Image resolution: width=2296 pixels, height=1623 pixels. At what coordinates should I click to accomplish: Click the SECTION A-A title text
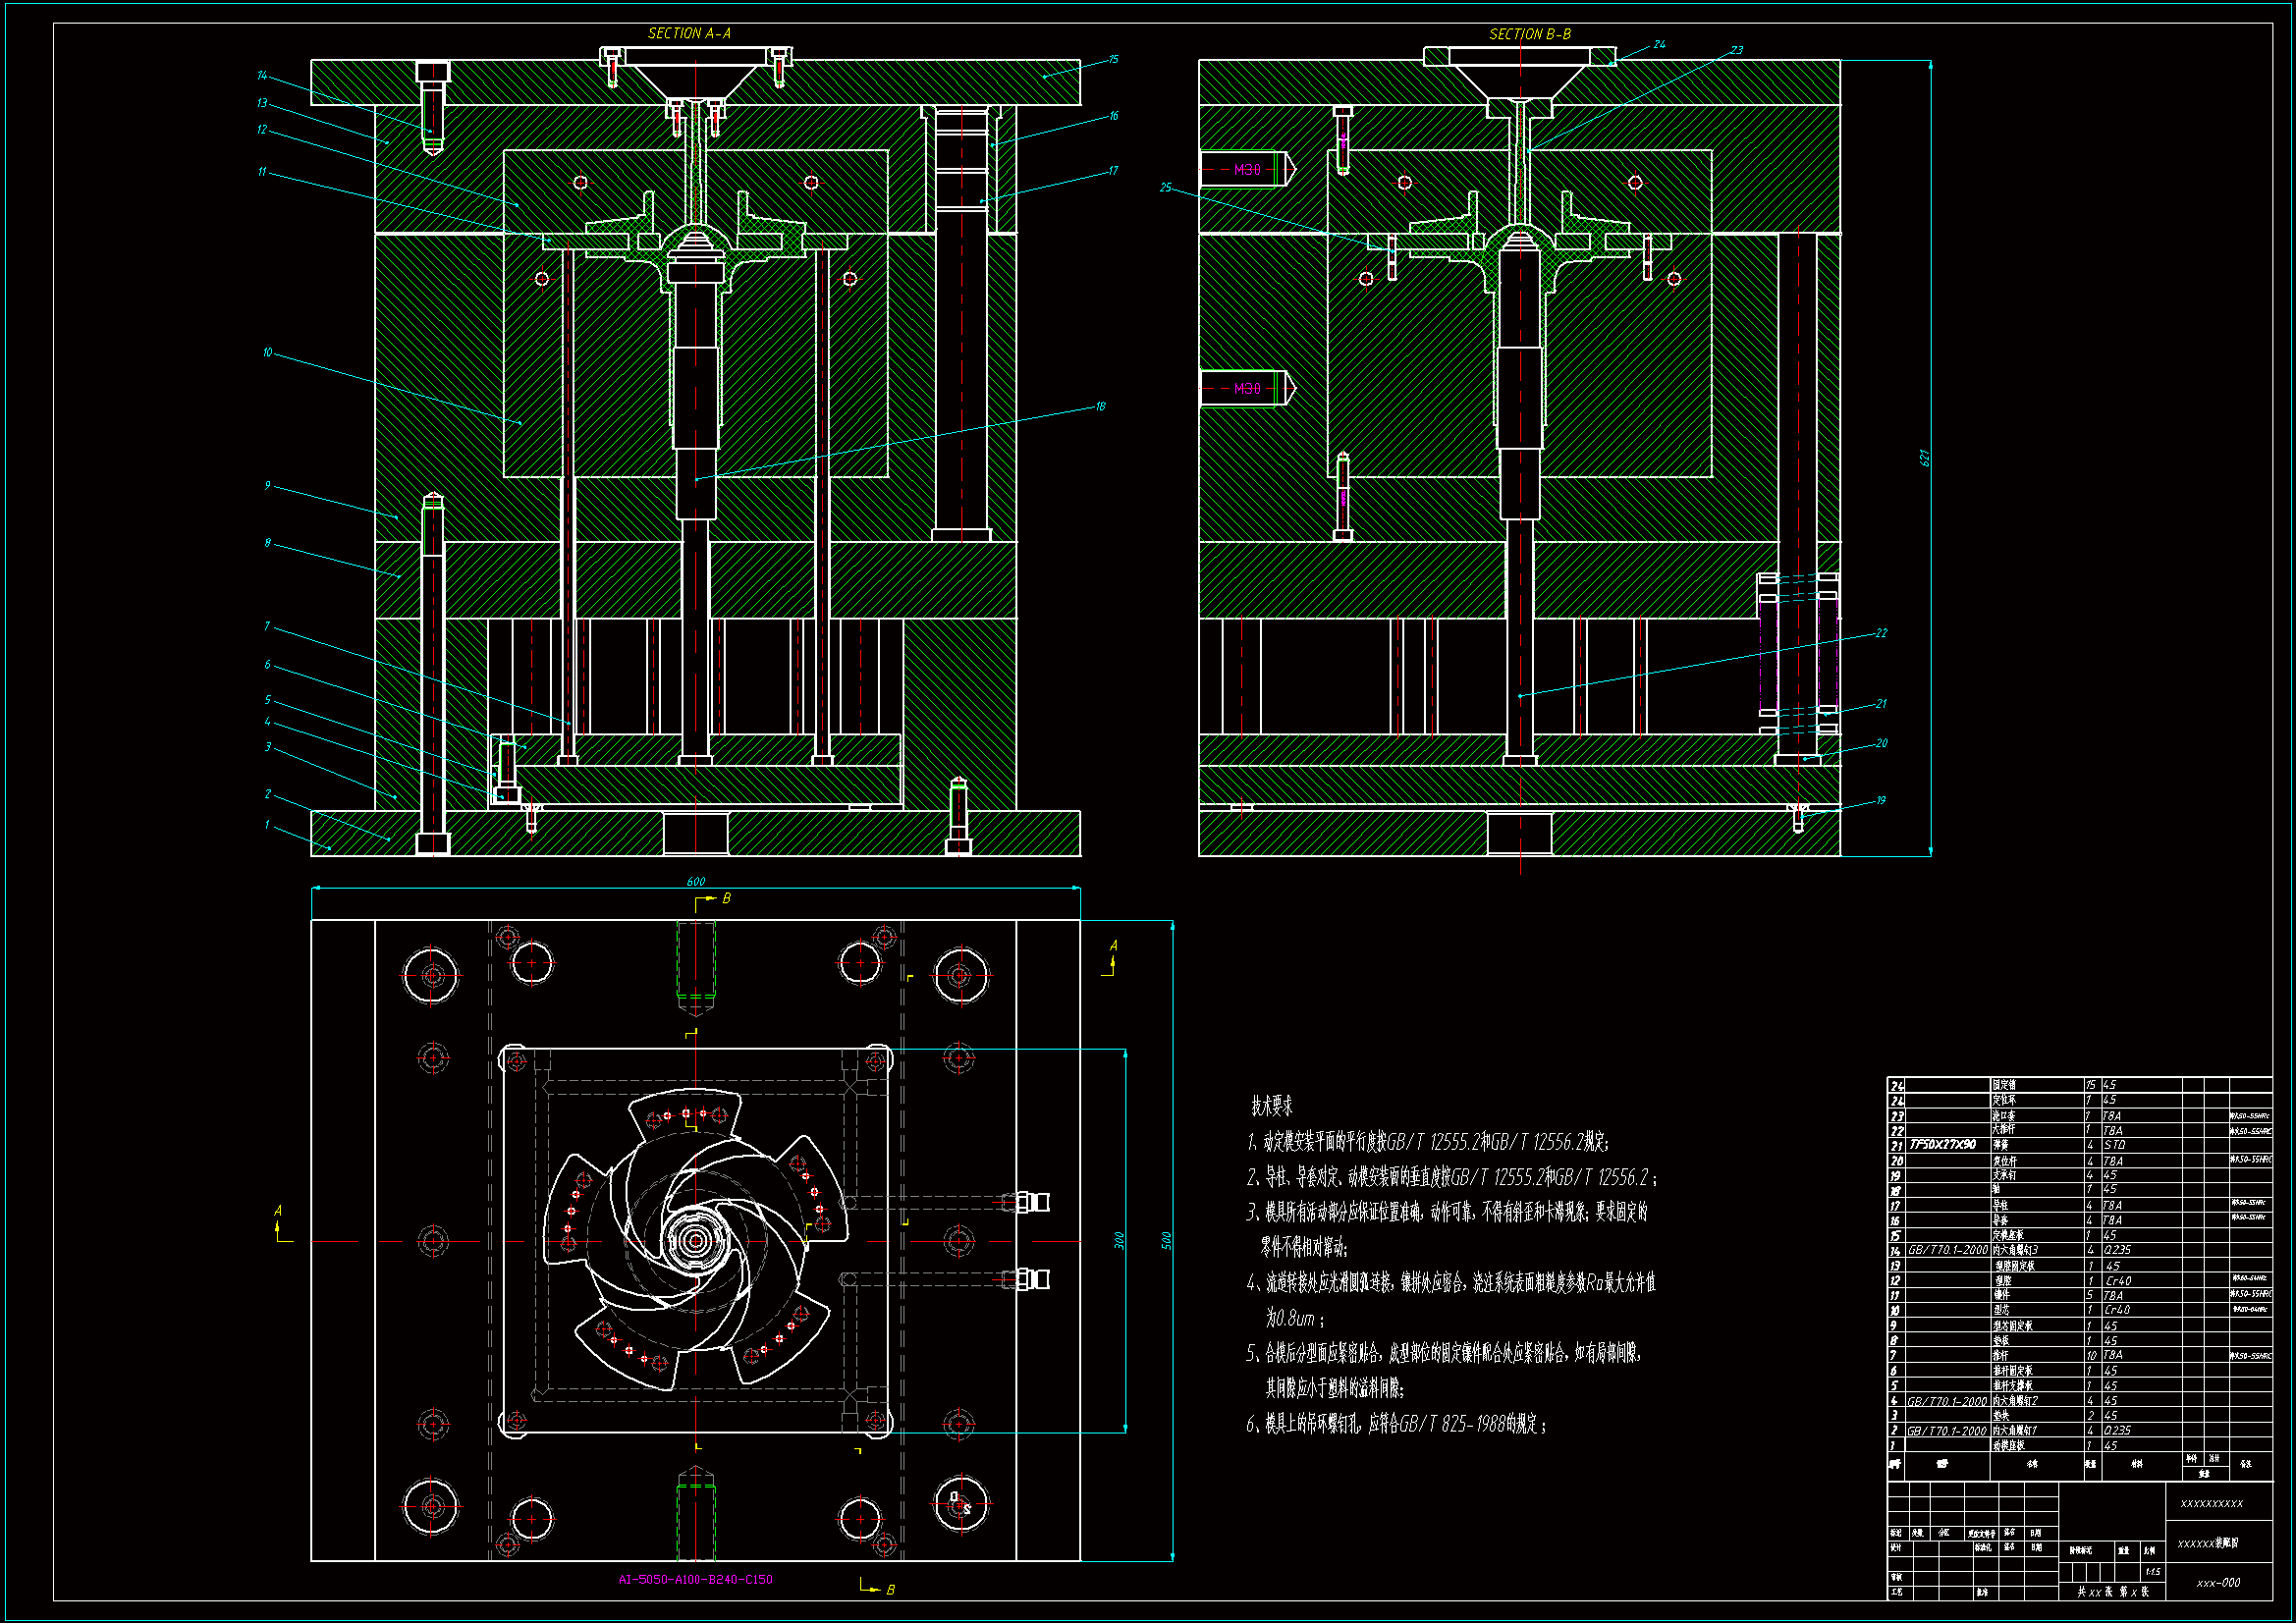click(x=689, y=33)
